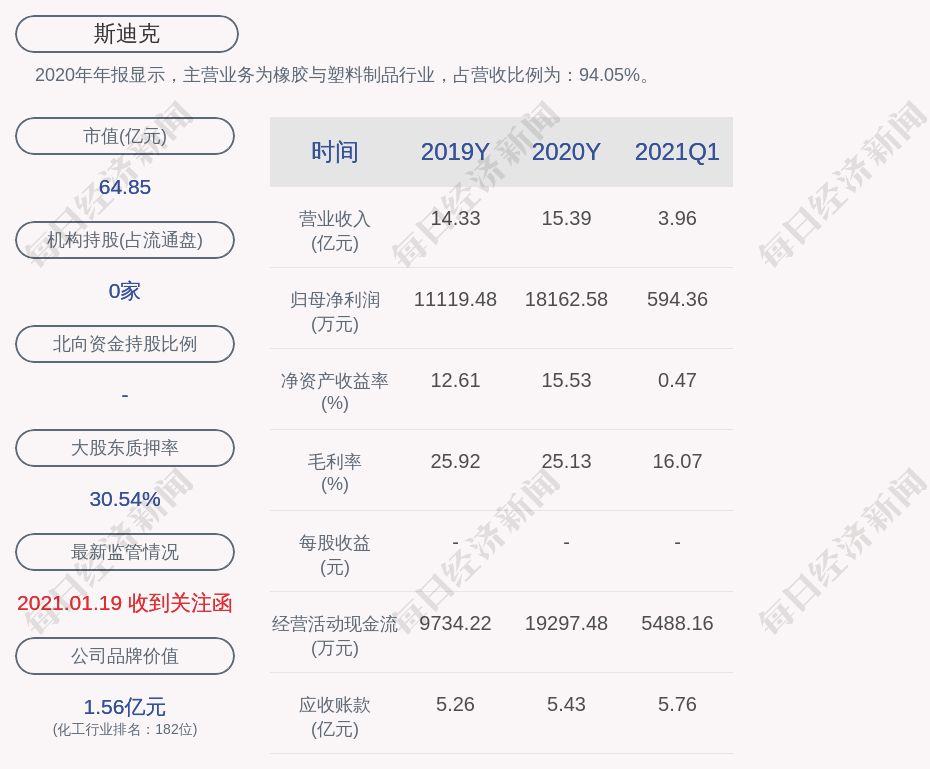
Task: Click cash flow value 5488.16
Action: pos(677,624)
